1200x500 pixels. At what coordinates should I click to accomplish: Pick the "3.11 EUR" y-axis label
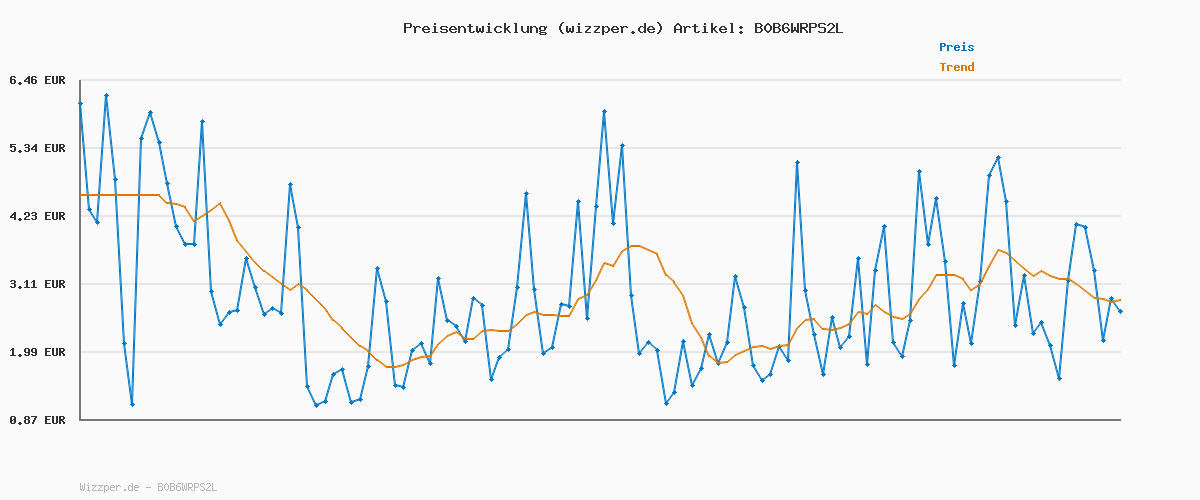(x=37, y=284)
